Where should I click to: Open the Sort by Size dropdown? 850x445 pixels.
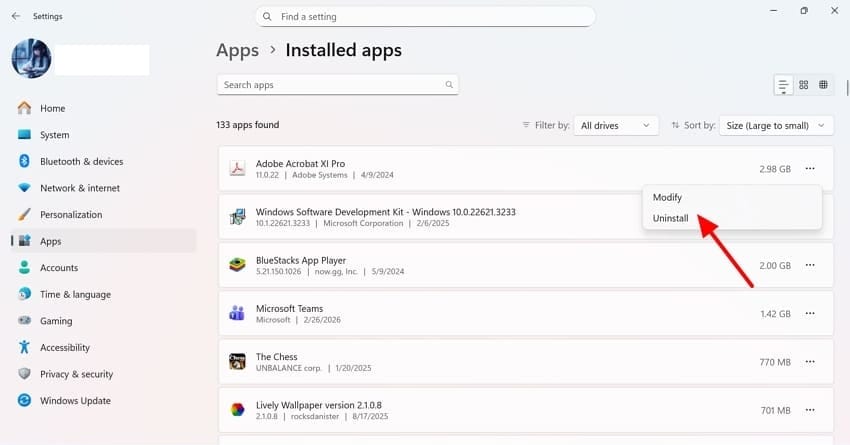[776, 125]
